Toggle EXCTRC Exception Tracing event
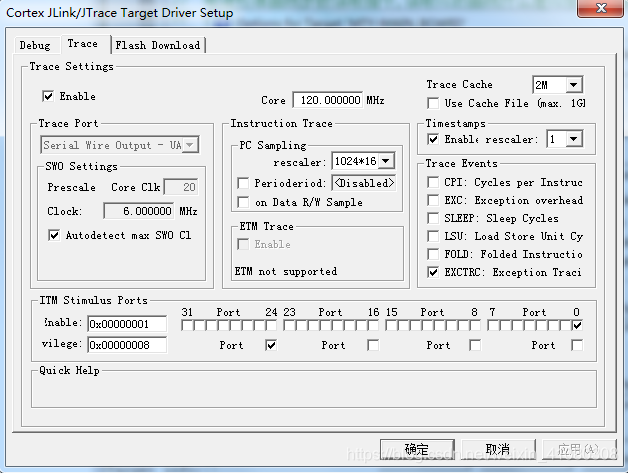628x473 pixels. tap(433, 272)
